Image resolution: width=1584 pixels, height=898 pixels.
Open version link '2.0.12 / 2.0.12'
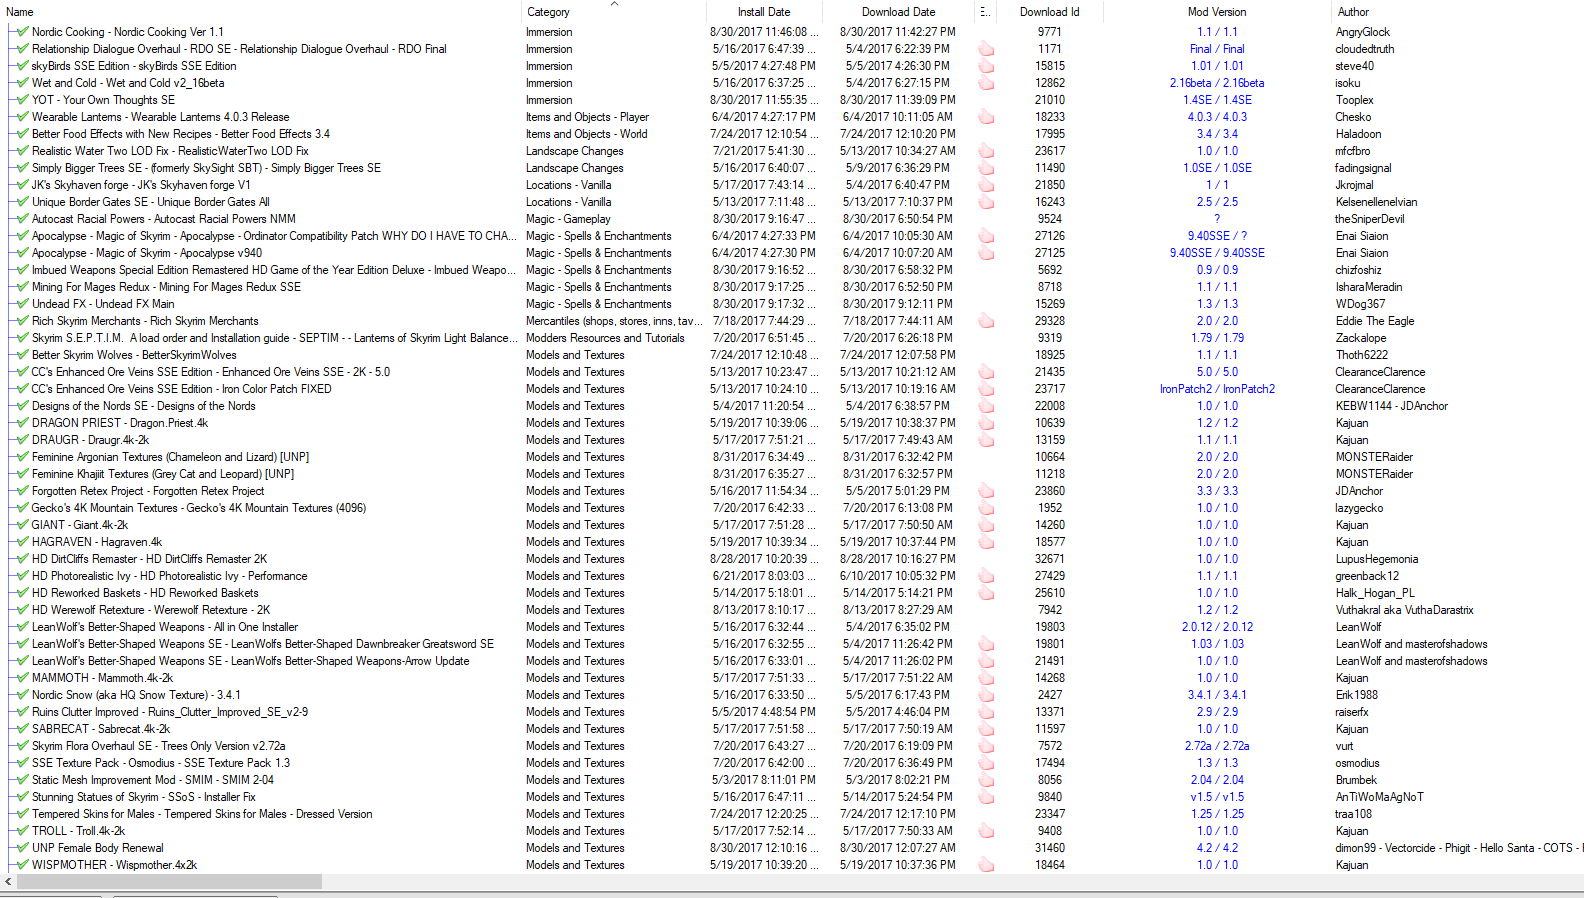click(1217, 627)
